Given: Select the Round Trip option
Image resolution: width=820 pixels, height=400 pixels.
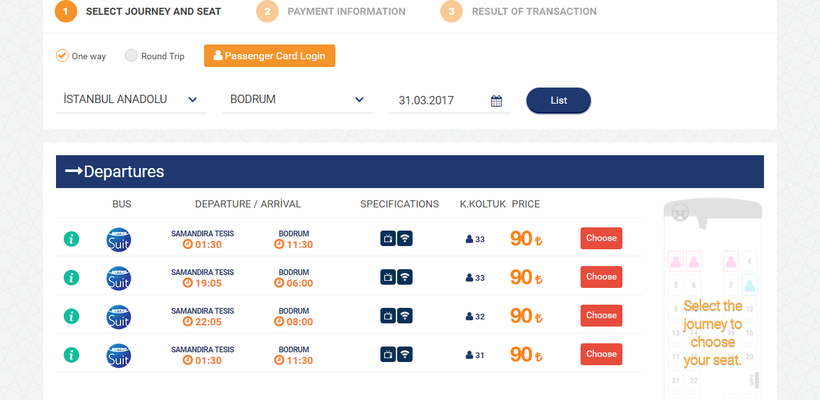Looking at the screenshot, I should (x=131, y=56).
